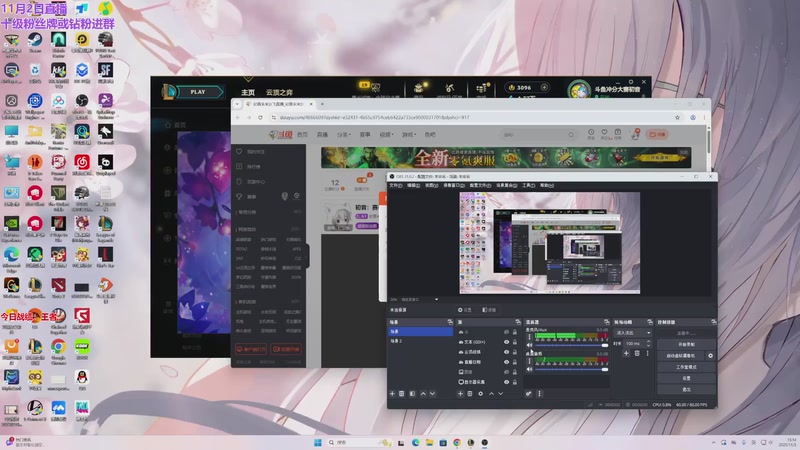Click Douyu site search input field
This screenshot has height=450, width=800.
536,135
